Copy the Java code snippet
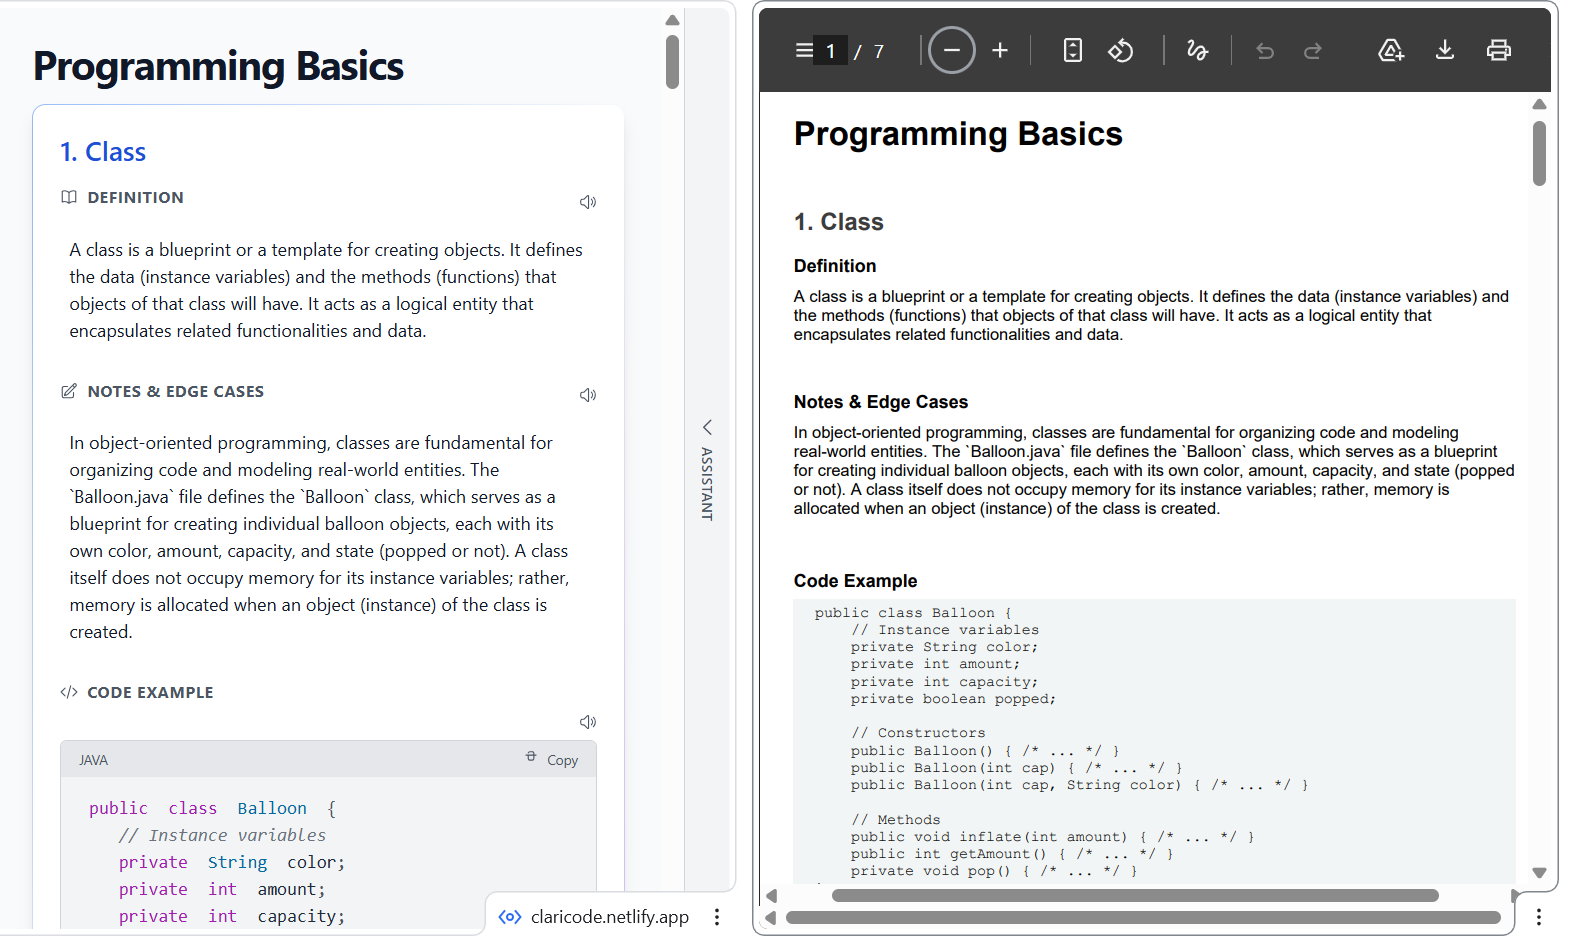 point(552,760)
